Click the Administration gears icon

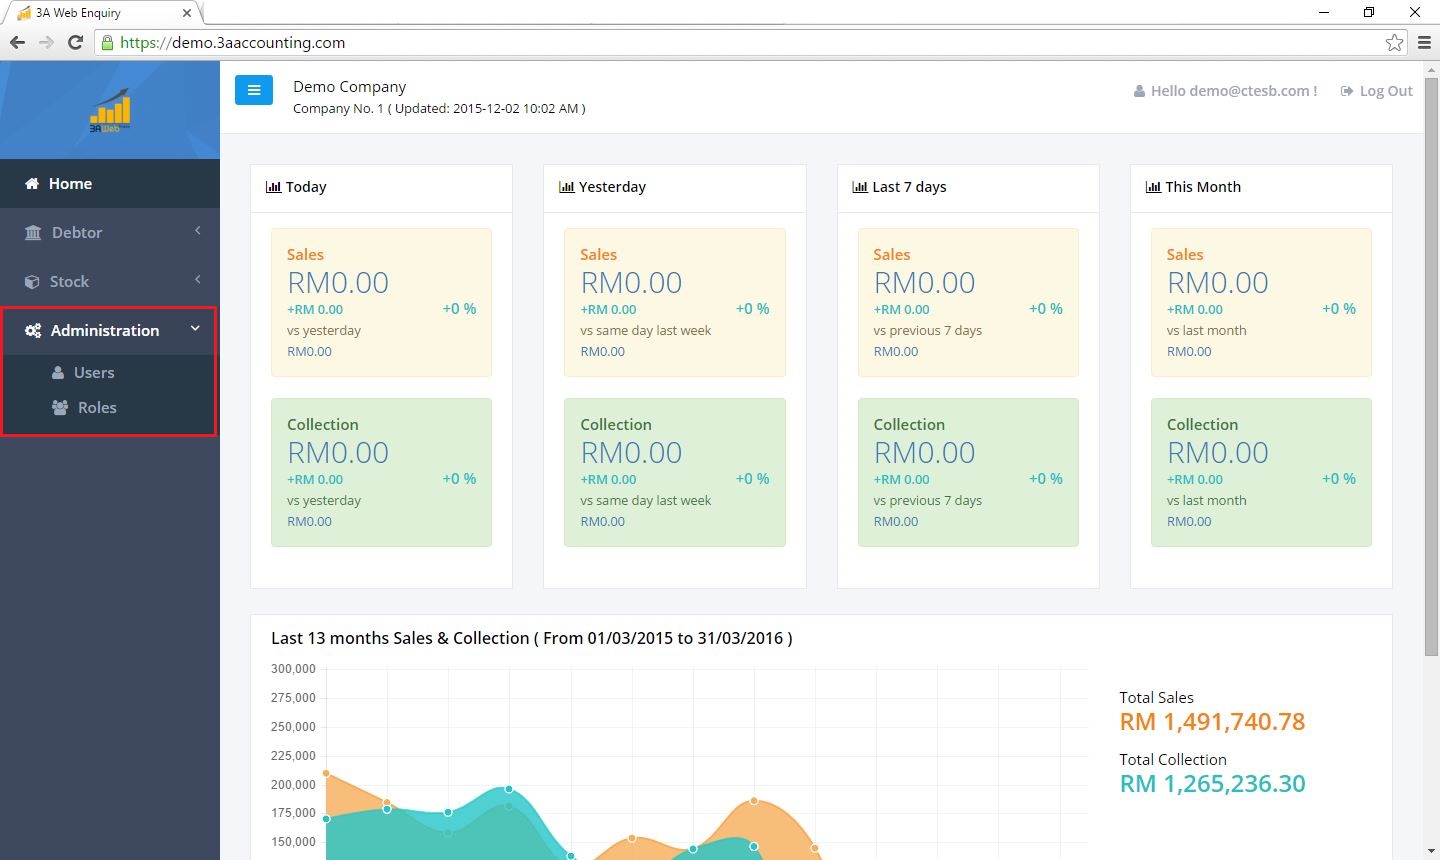pyautogui.click(x=33, y=331)
